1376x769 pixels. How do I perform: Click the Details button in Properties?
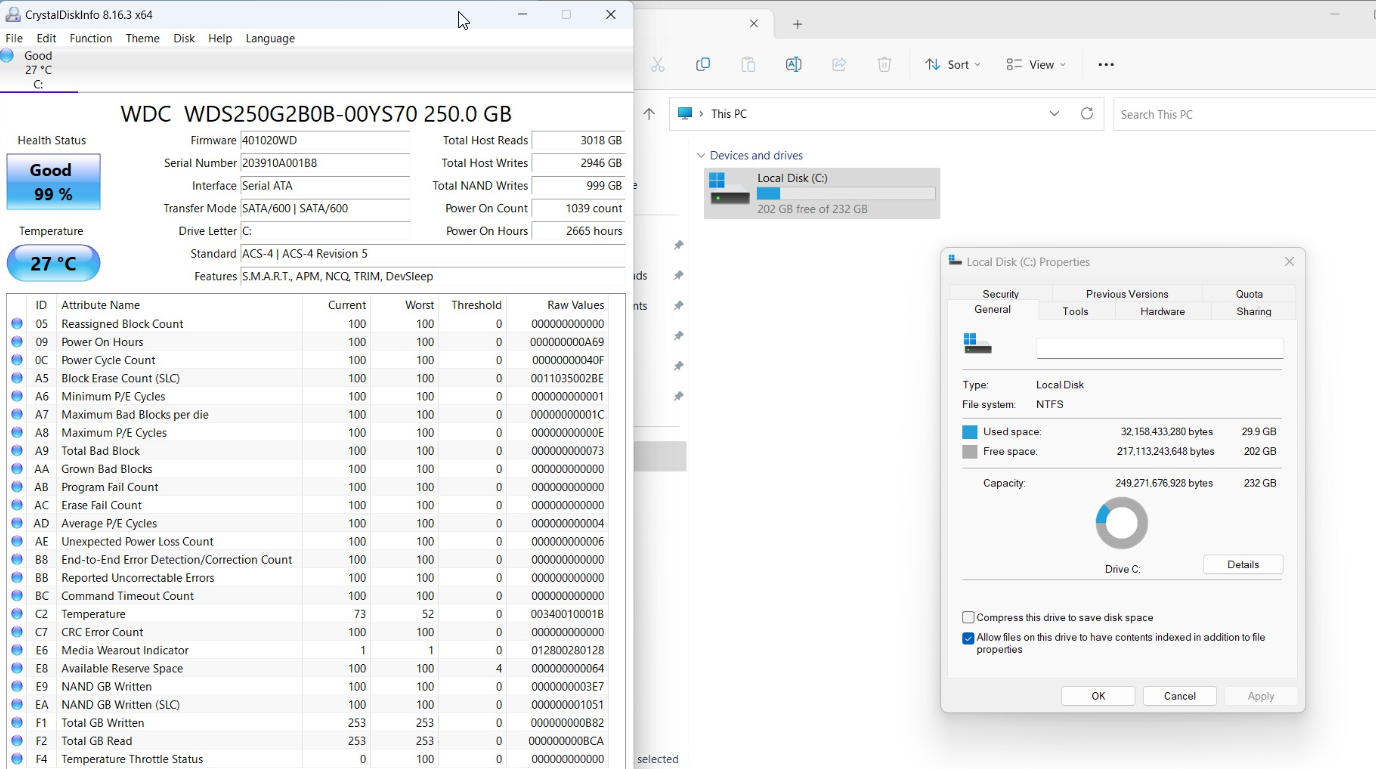pos(1243,565)
